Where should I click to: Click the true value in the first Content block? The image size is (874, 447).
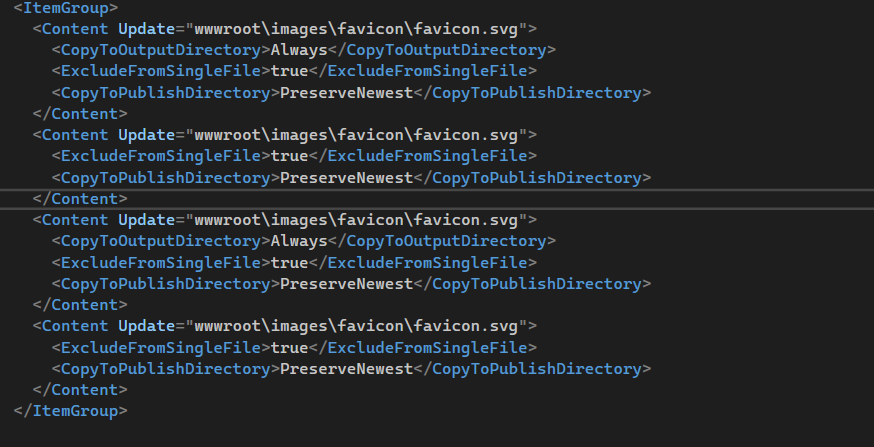(290, 71)
